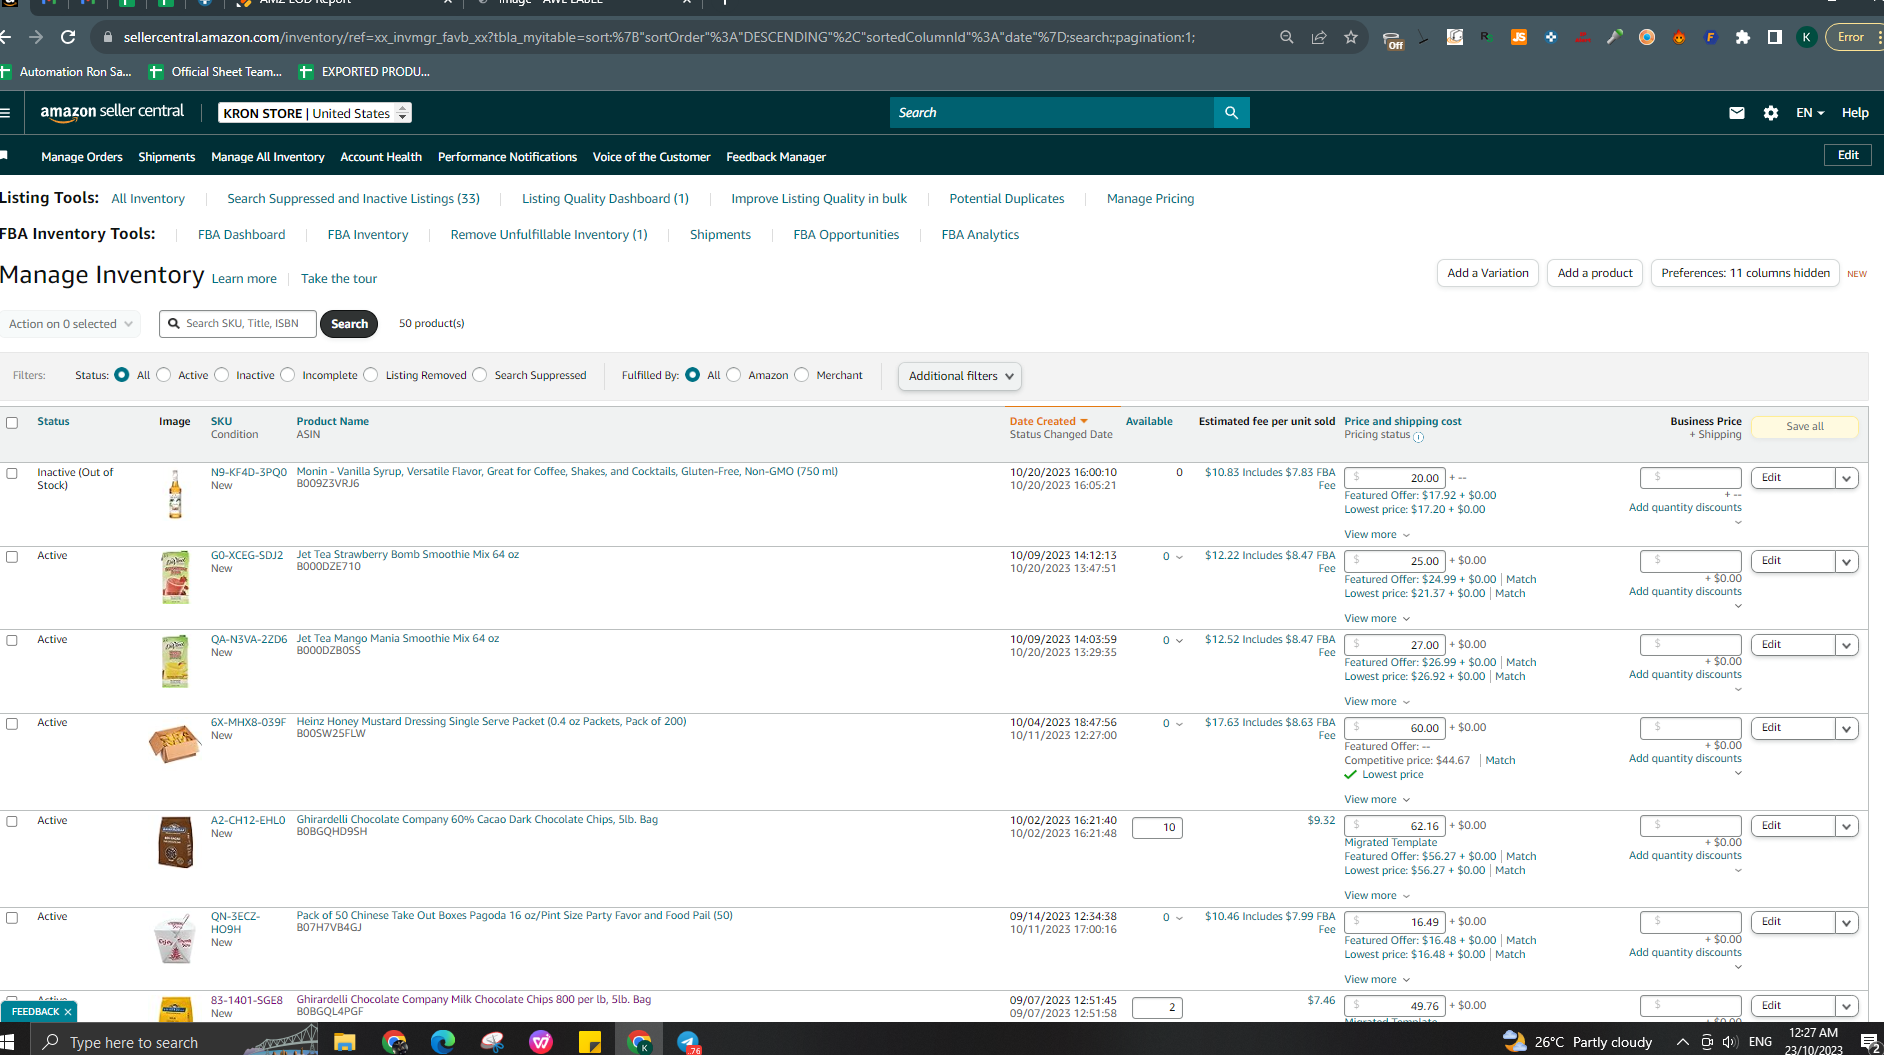The height and width of the screenshot is (1055, 1884).
Task: Open the notifications center icon
Action: coord(1869,1043)
